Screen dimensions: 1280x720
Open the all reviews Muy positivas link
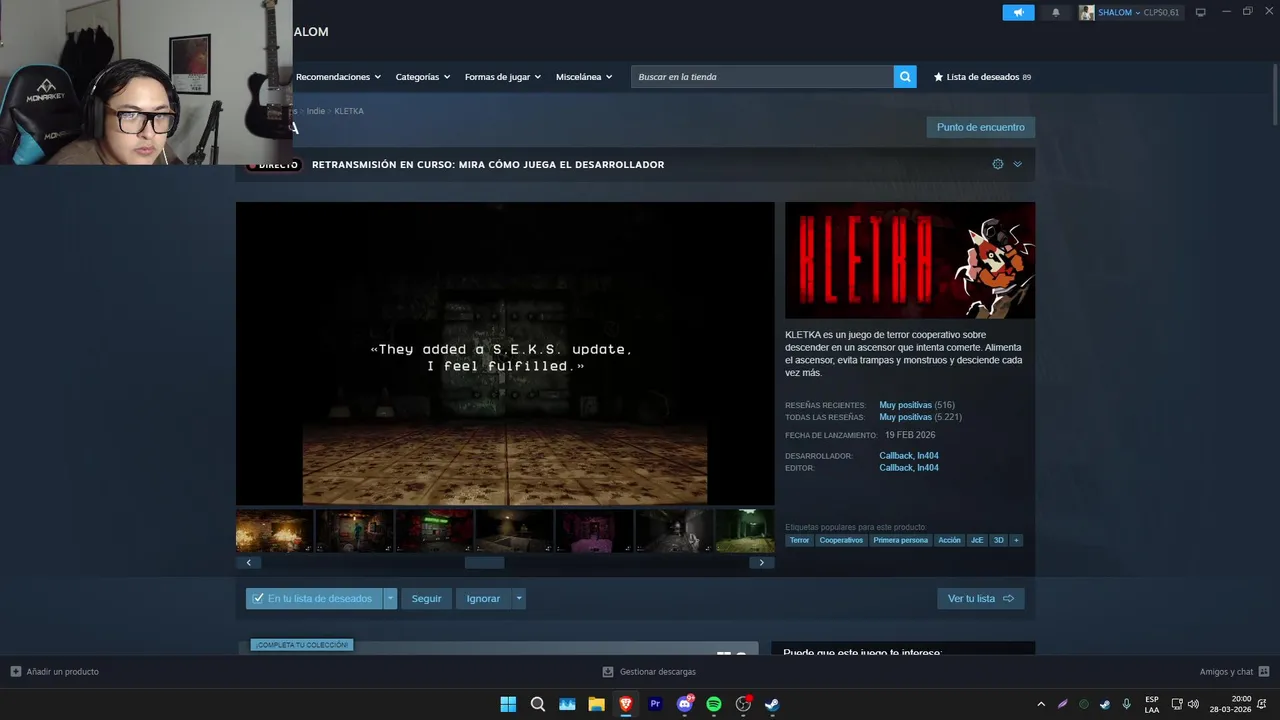(x=905, y=417)
